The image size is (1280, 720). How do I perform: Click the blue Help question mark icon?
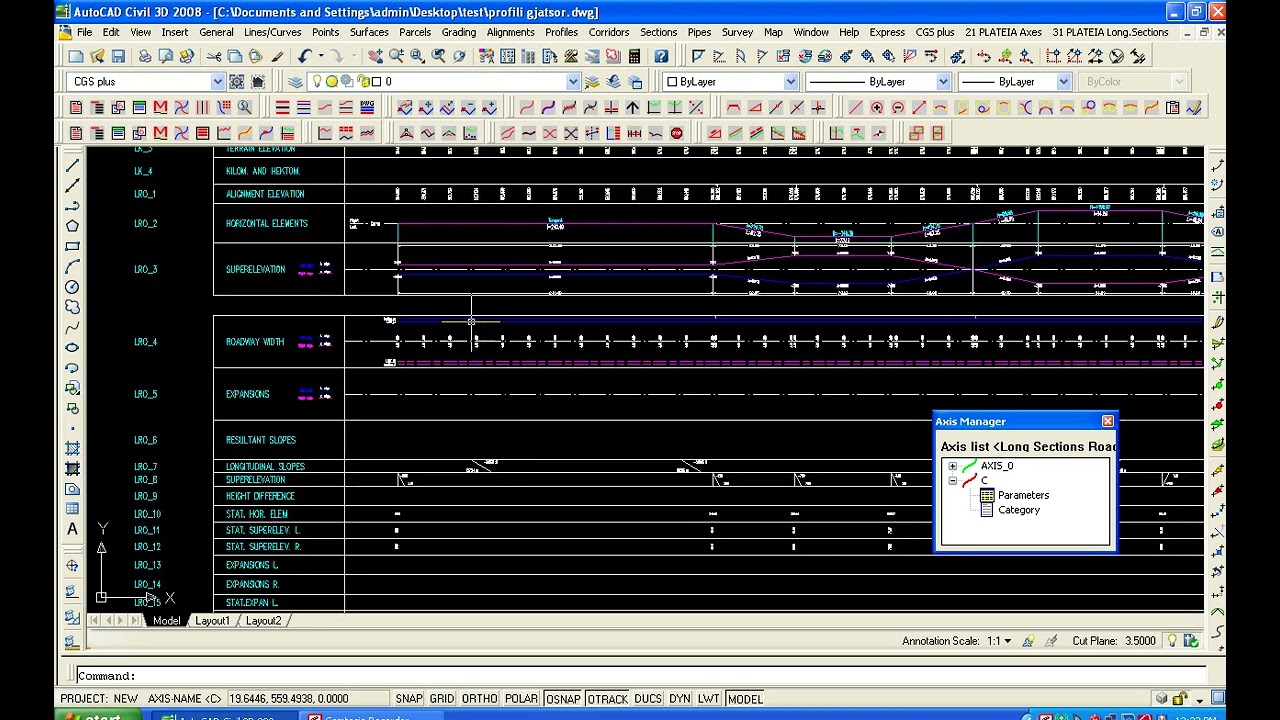click(x=661, y=56)
